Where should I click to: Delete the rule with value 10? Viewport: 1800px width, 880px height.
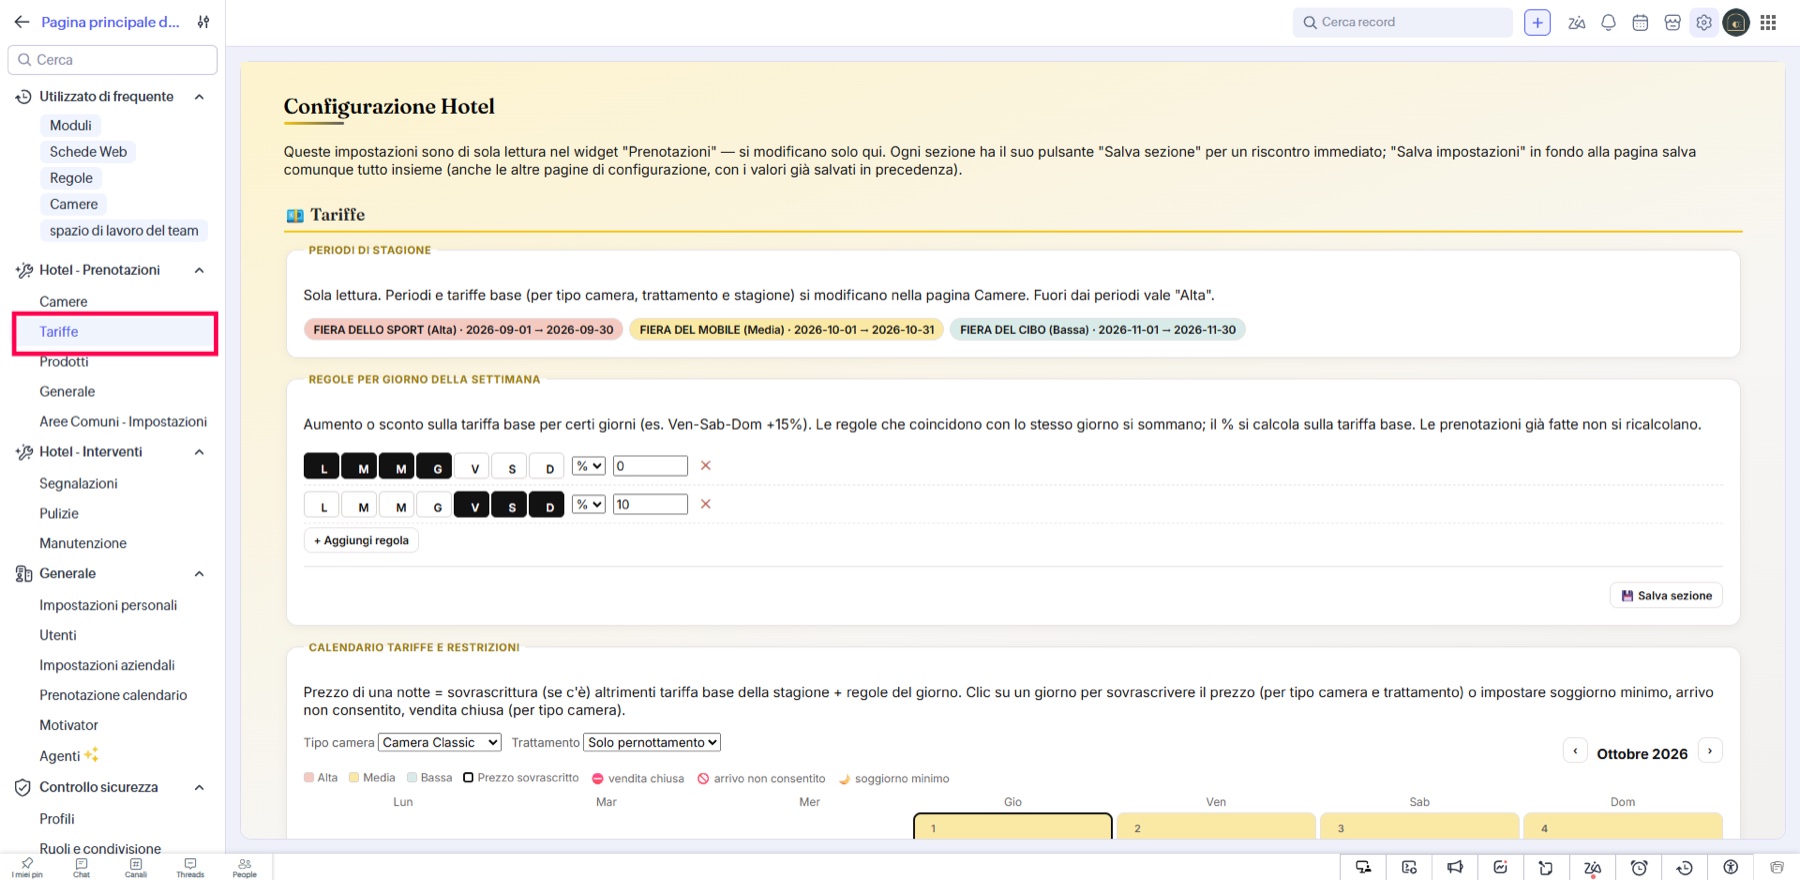click(x=706, y=504)
